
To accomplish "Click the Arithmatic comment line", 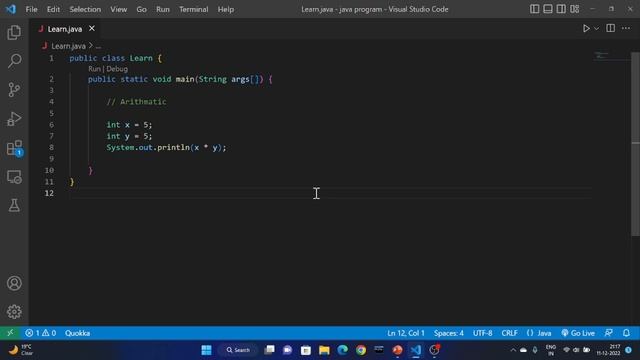I will [x=136, y=102].
